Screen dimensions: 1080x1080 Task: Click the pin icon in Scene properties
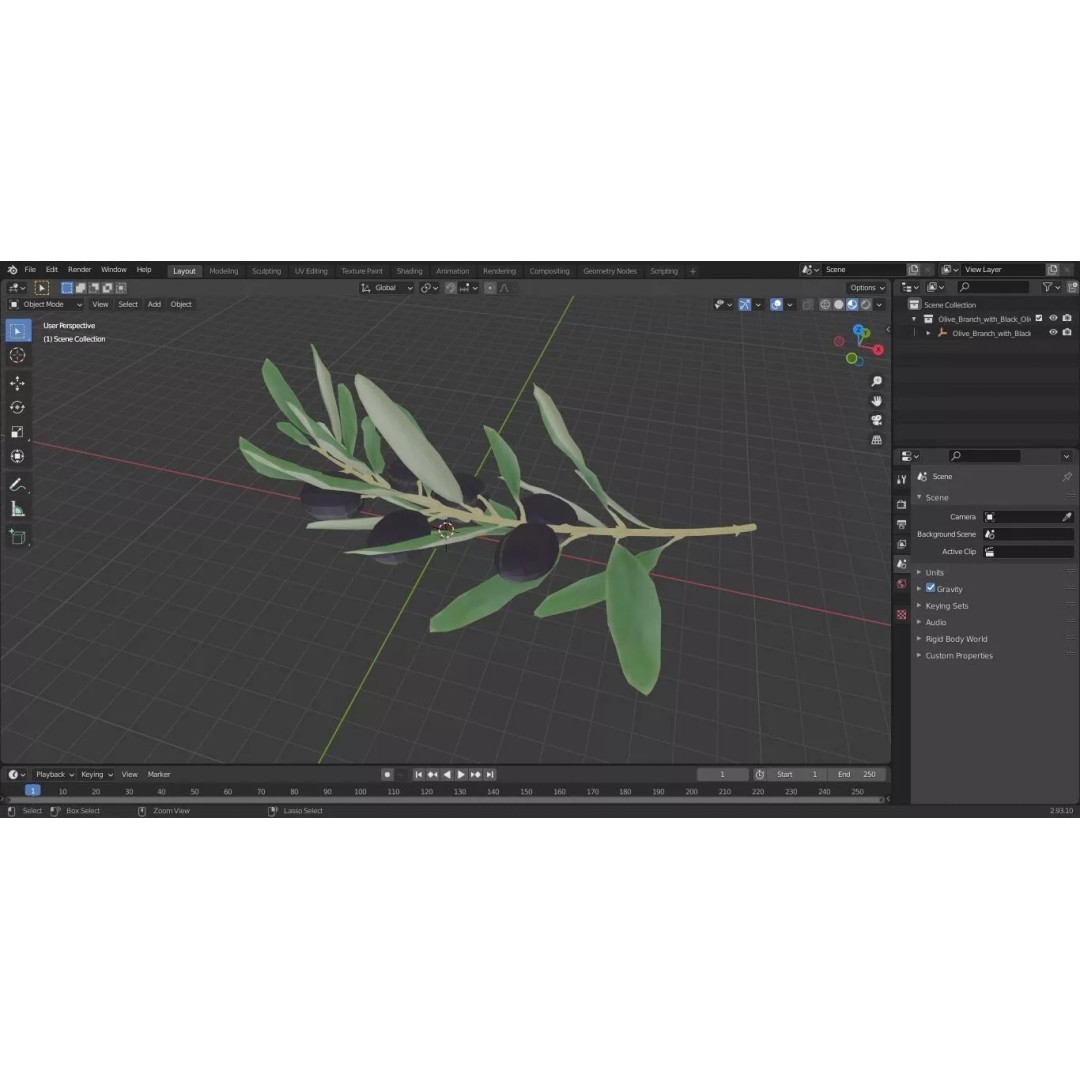coord(1067,477)
